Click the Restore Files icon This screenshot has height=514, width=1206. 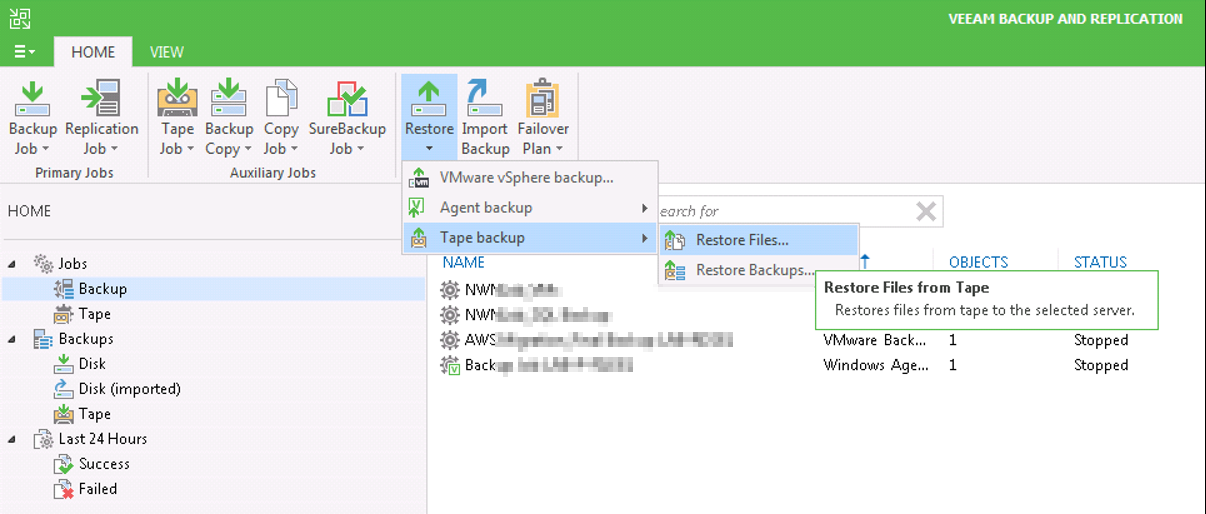pos(675,240)
